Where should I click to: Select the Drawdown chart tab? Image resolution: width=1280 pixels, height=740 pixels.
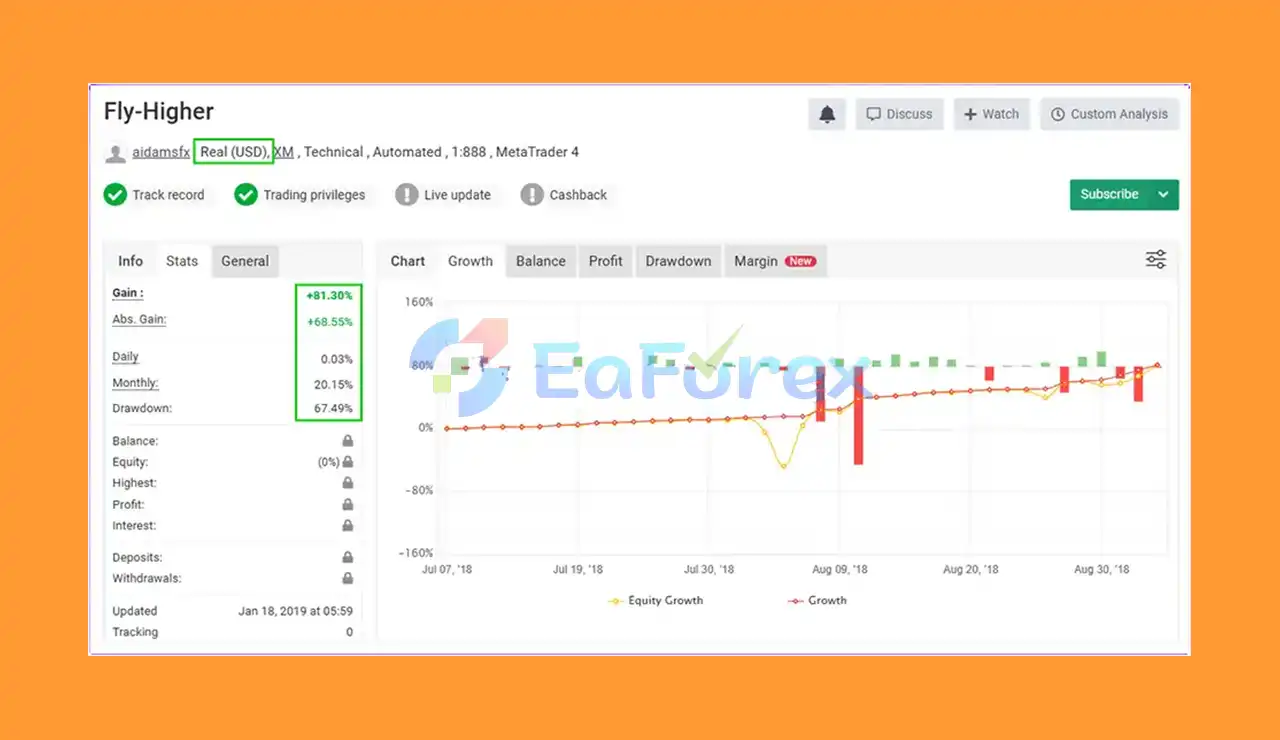[678, 261]
